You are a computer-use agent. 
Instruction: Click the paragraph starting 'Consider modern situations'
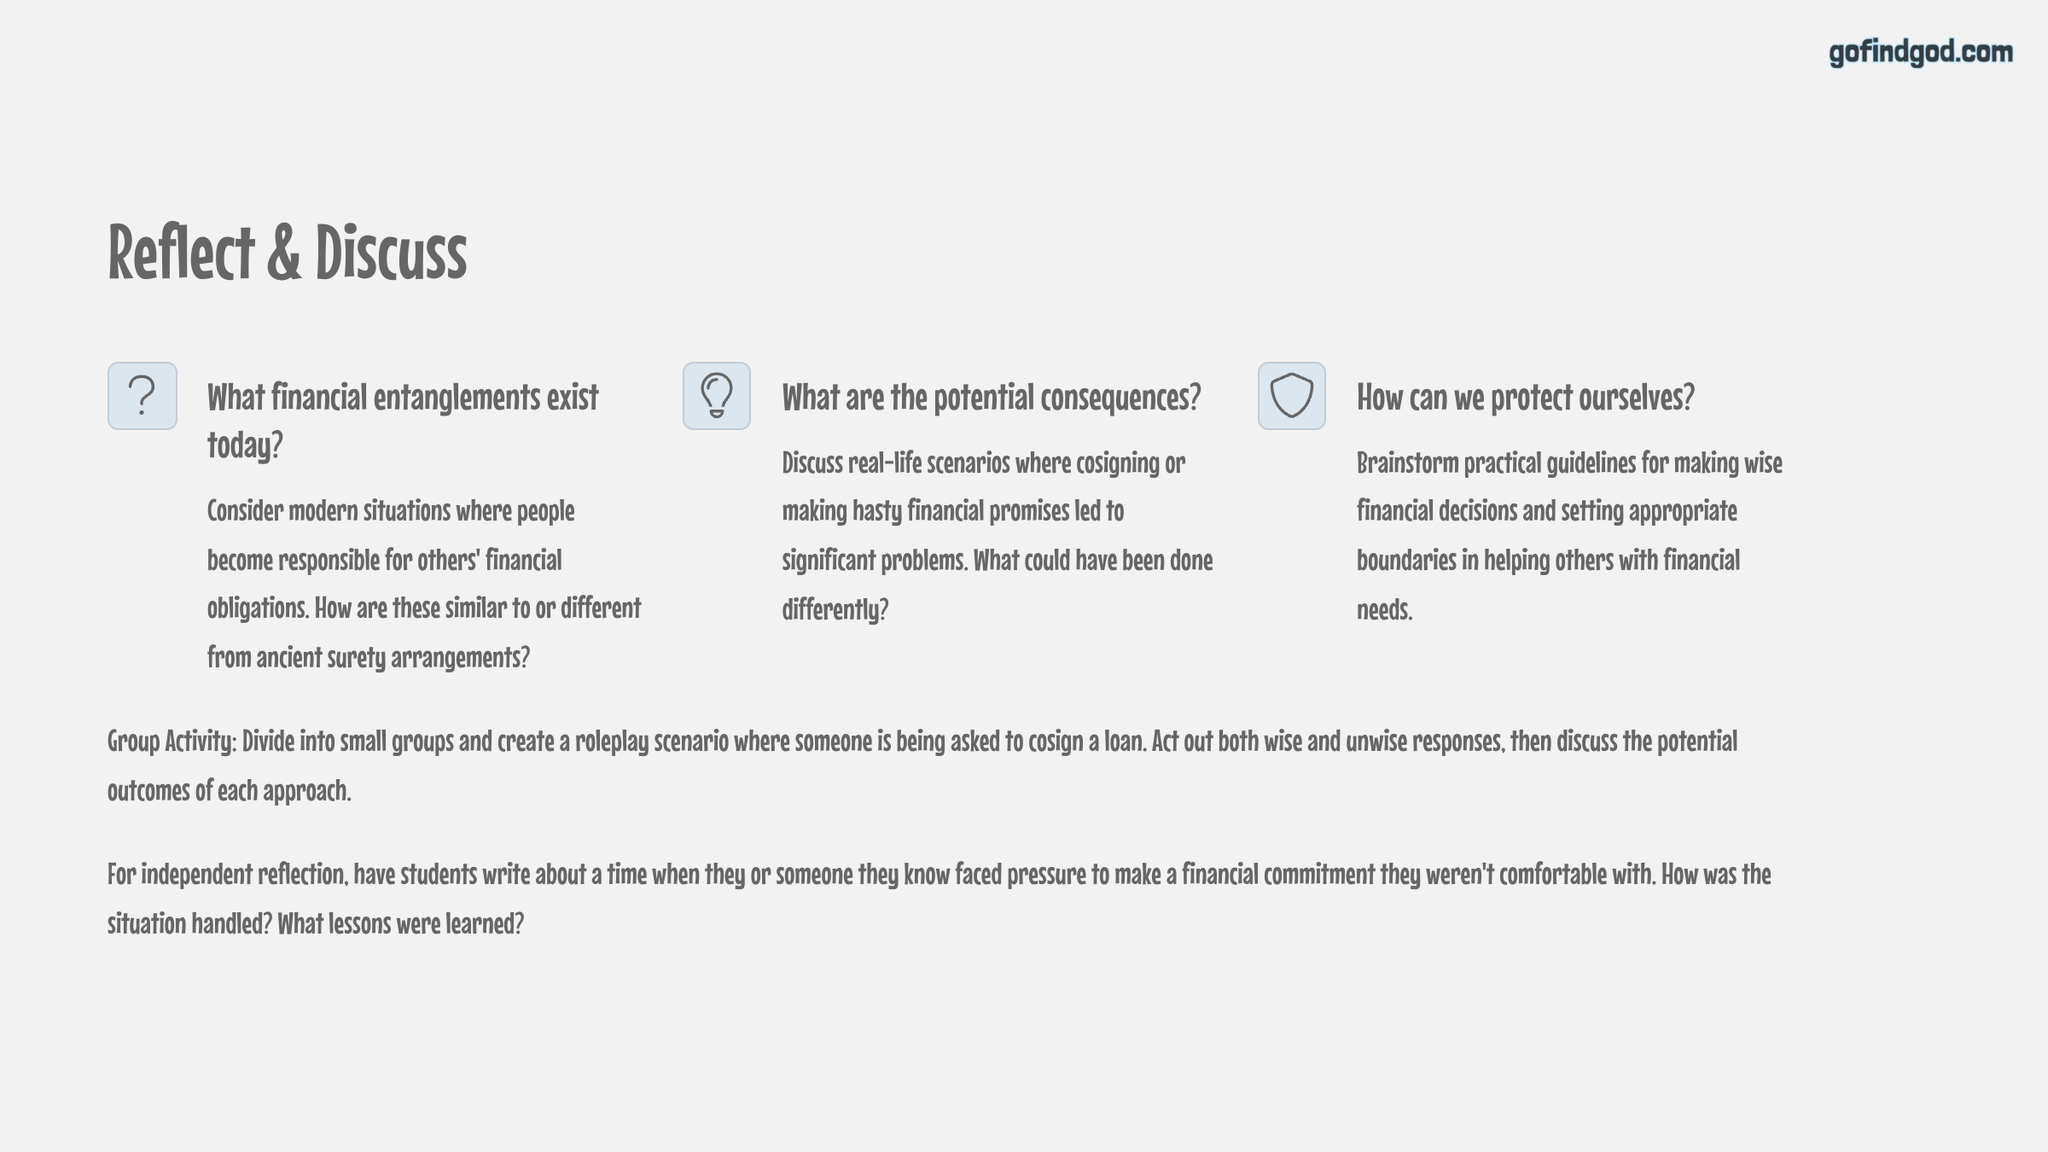tap(424, 584)
